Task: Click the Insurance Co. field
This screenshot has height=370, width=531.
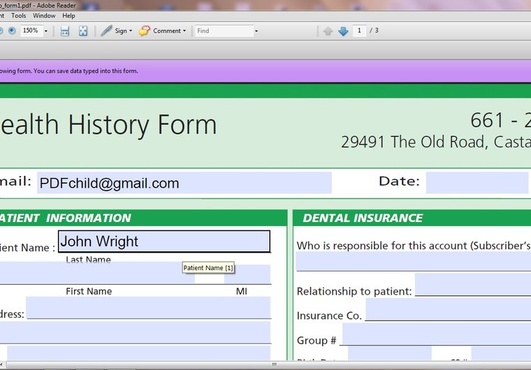Action: coord(448,309)
